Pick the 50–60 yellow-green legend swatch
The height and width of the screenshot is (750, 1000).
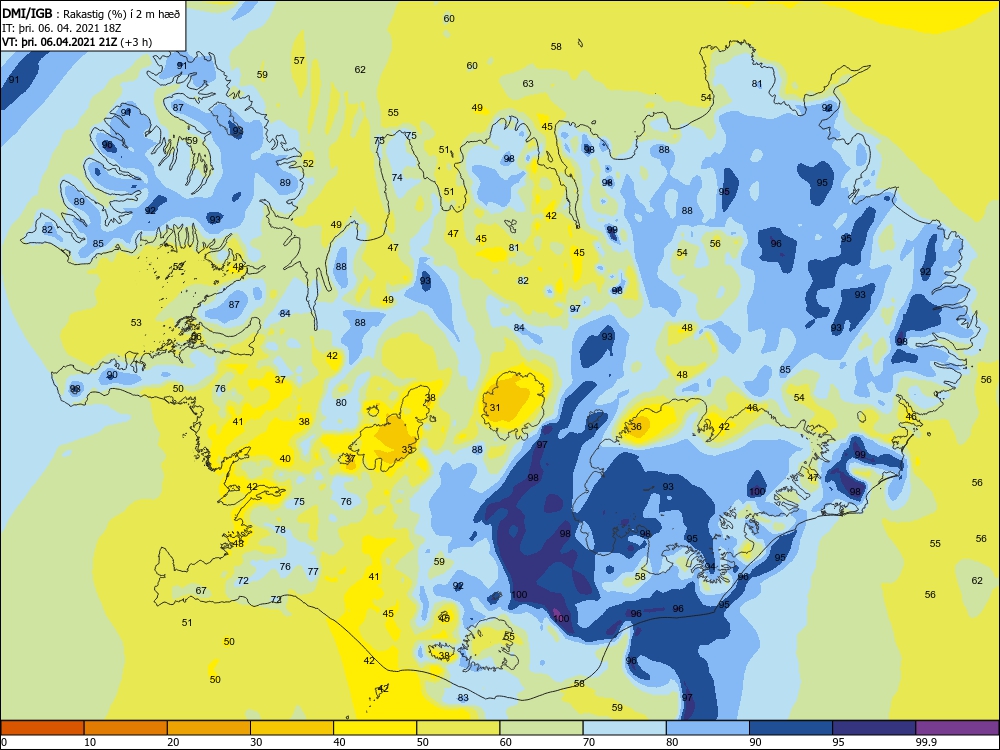pyautogui.click(x=458, y=728)
